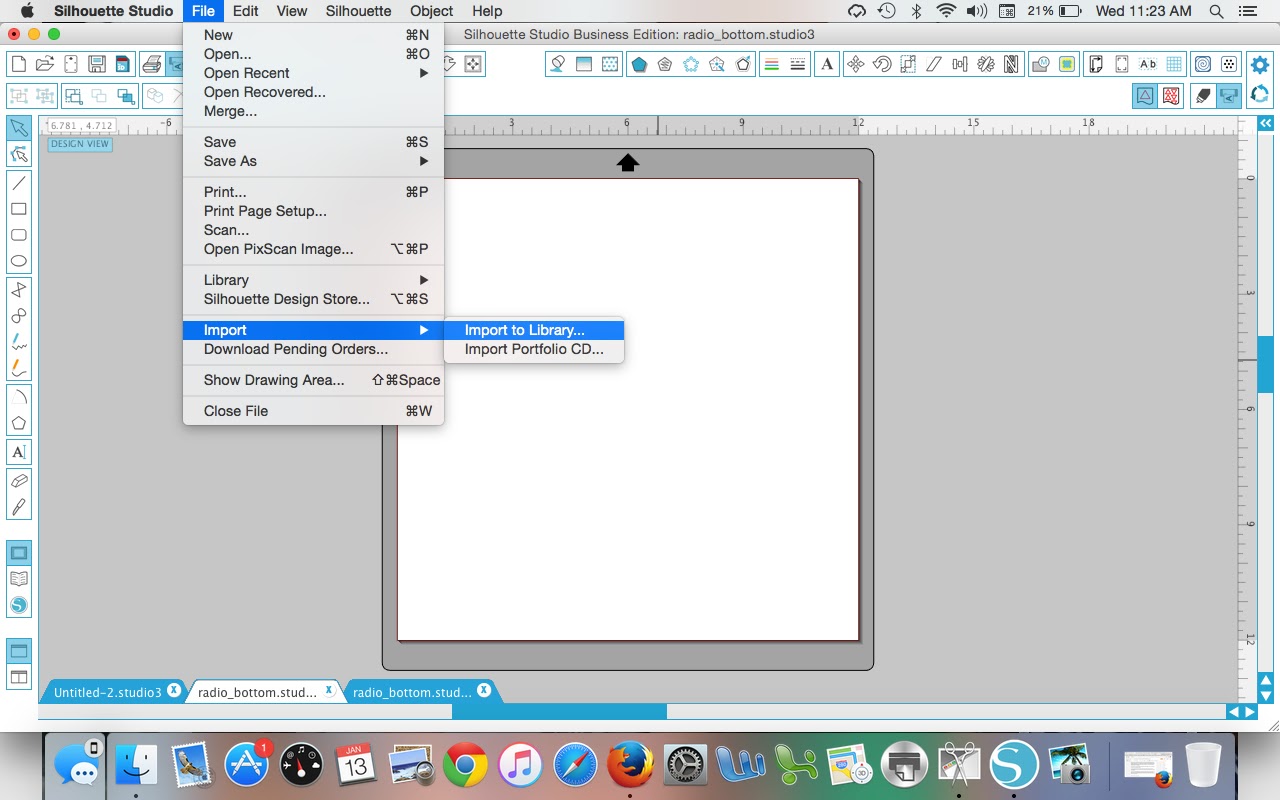
Task: Open Google Chrome from the Dock
Action: pos(465,767)
